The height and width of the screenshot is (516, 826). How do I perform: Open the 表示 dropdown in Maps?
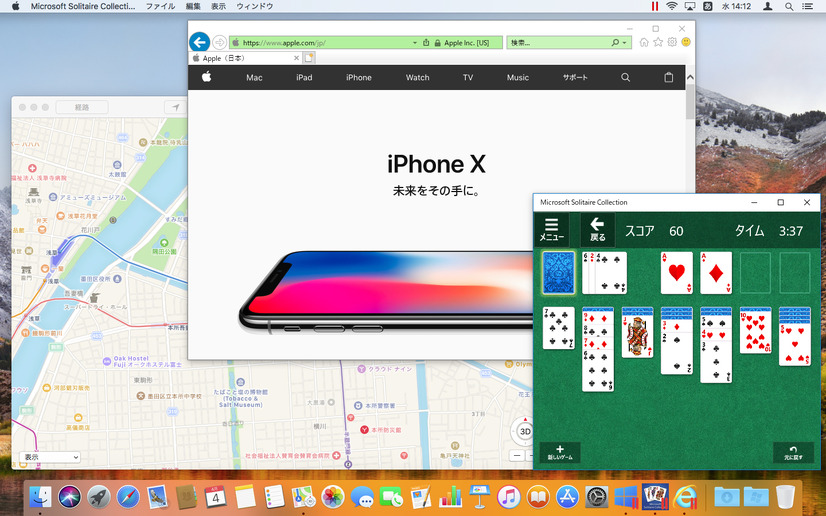point(50,457)
